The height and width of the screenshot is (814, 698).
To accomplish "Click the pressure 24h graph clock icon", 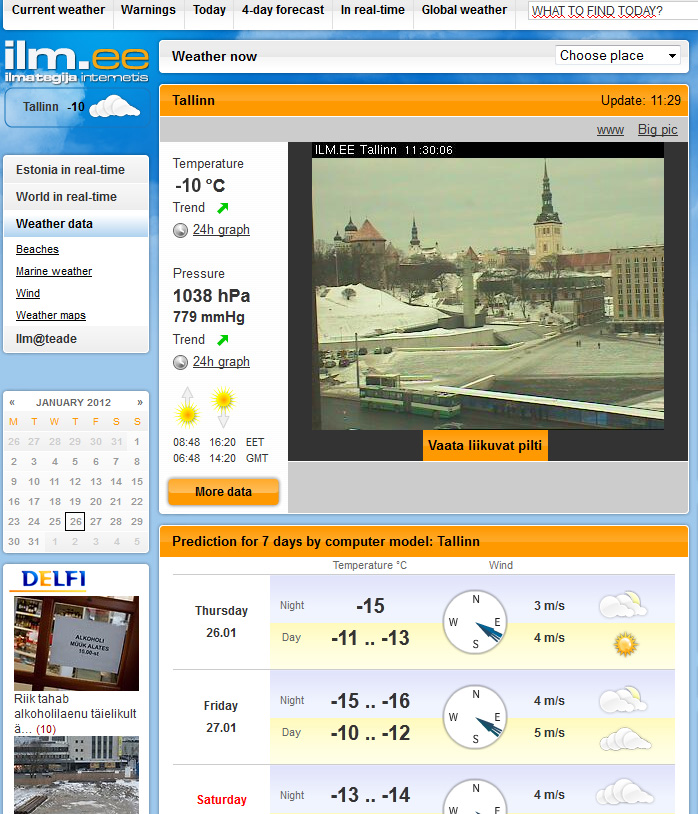I will coord(180,362).
